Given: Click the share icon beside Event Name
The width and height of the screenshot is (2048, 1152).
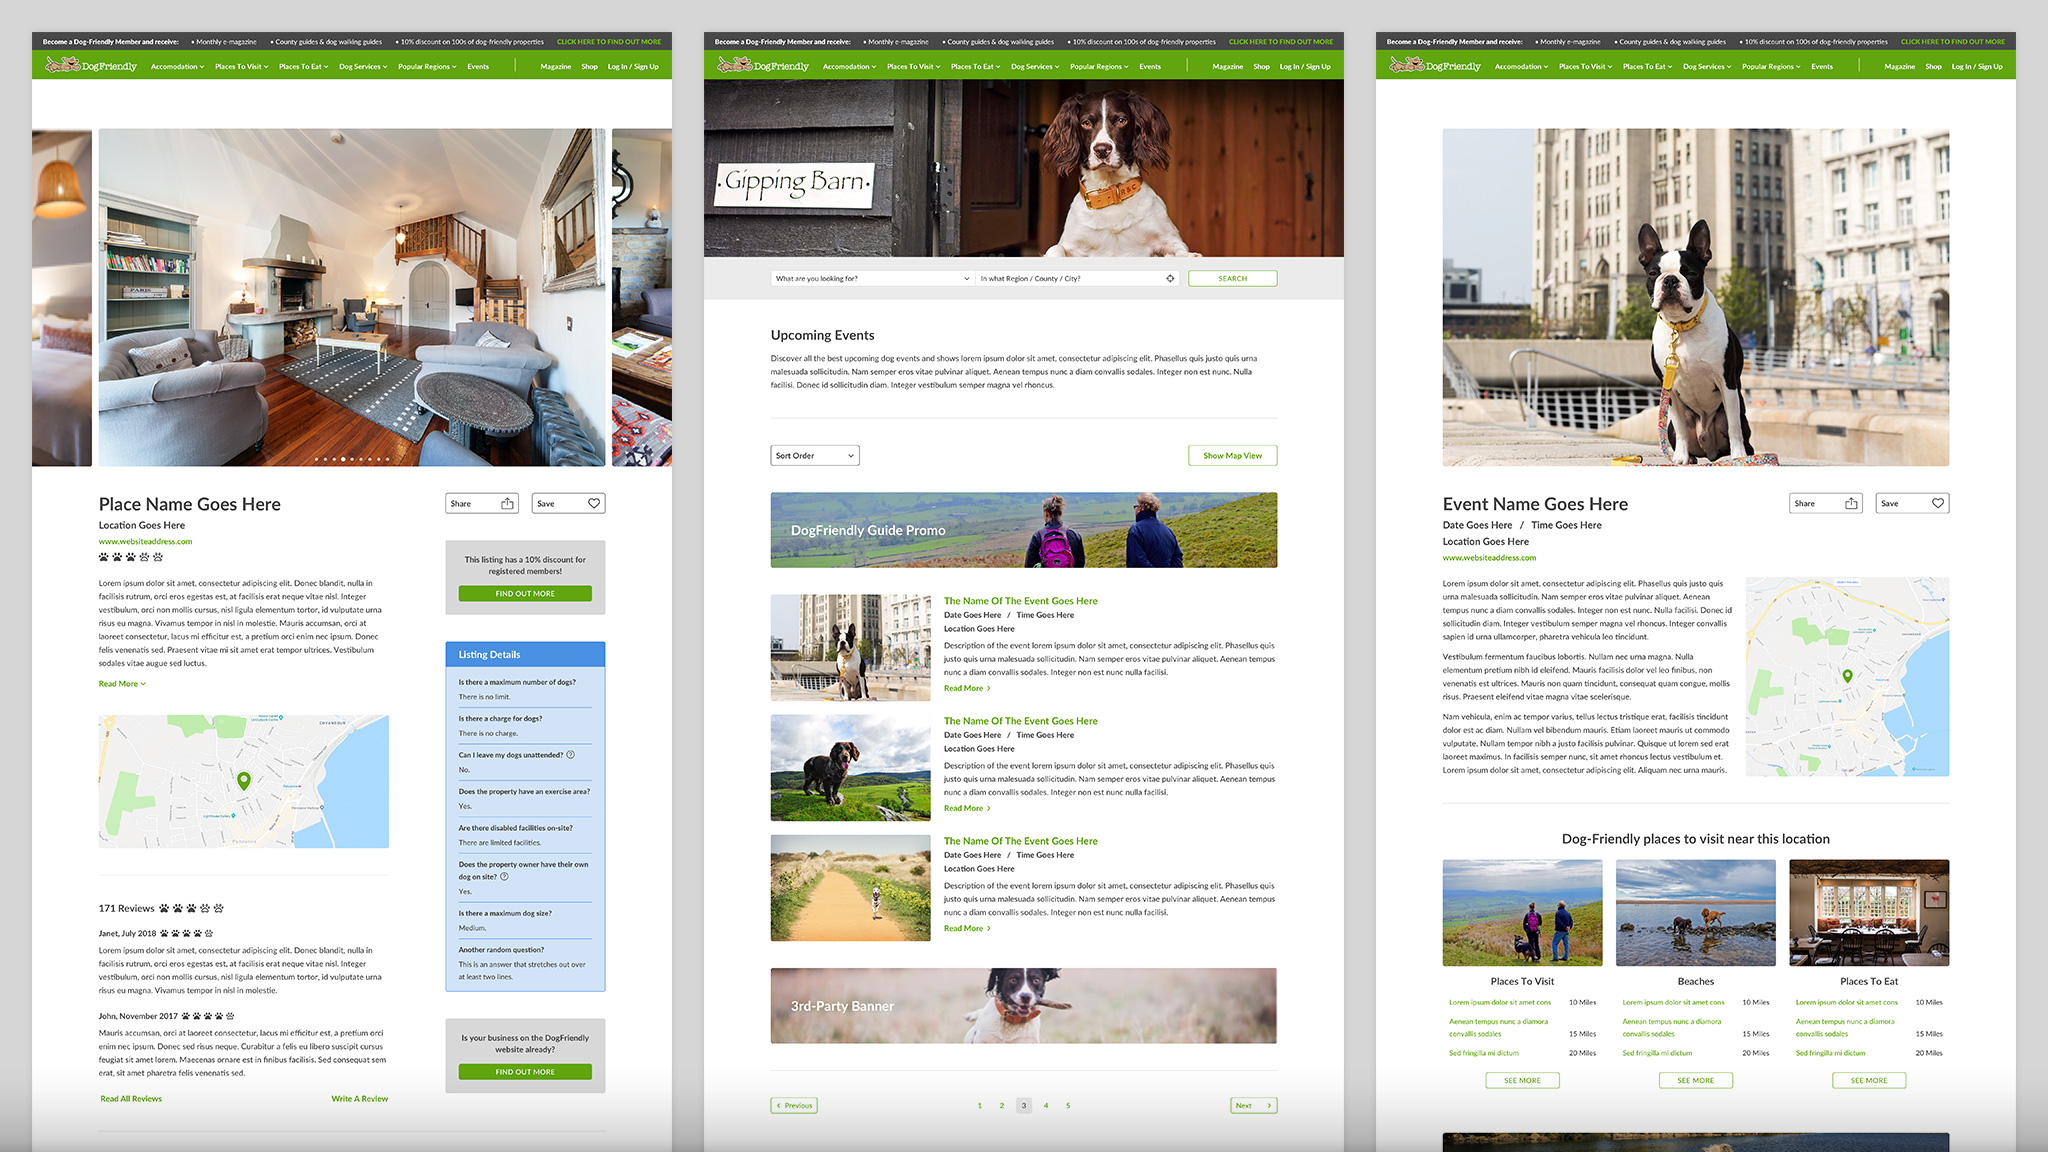Looking at the screenshot, I should pos(1851,504).
